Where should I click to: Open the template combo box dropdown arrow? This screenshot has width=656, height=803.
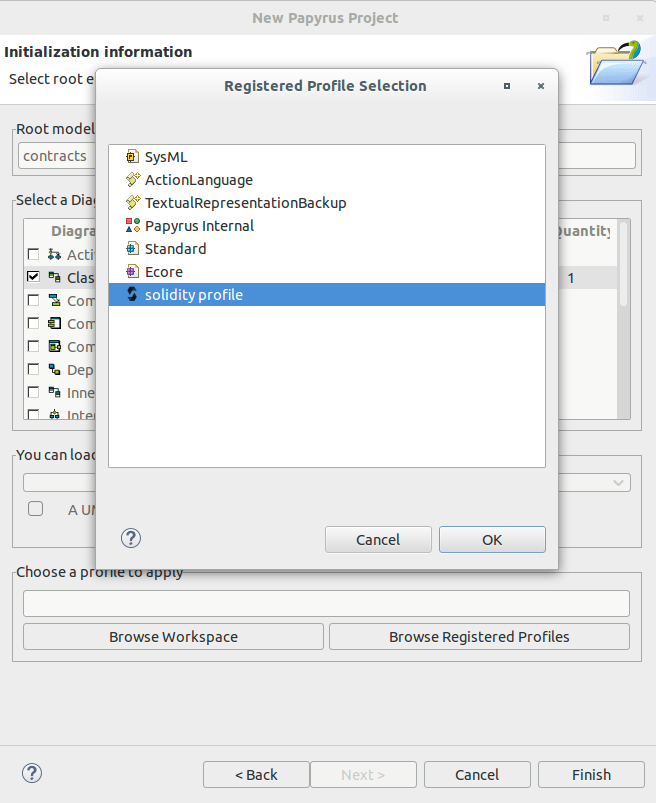tap(618, 482)
